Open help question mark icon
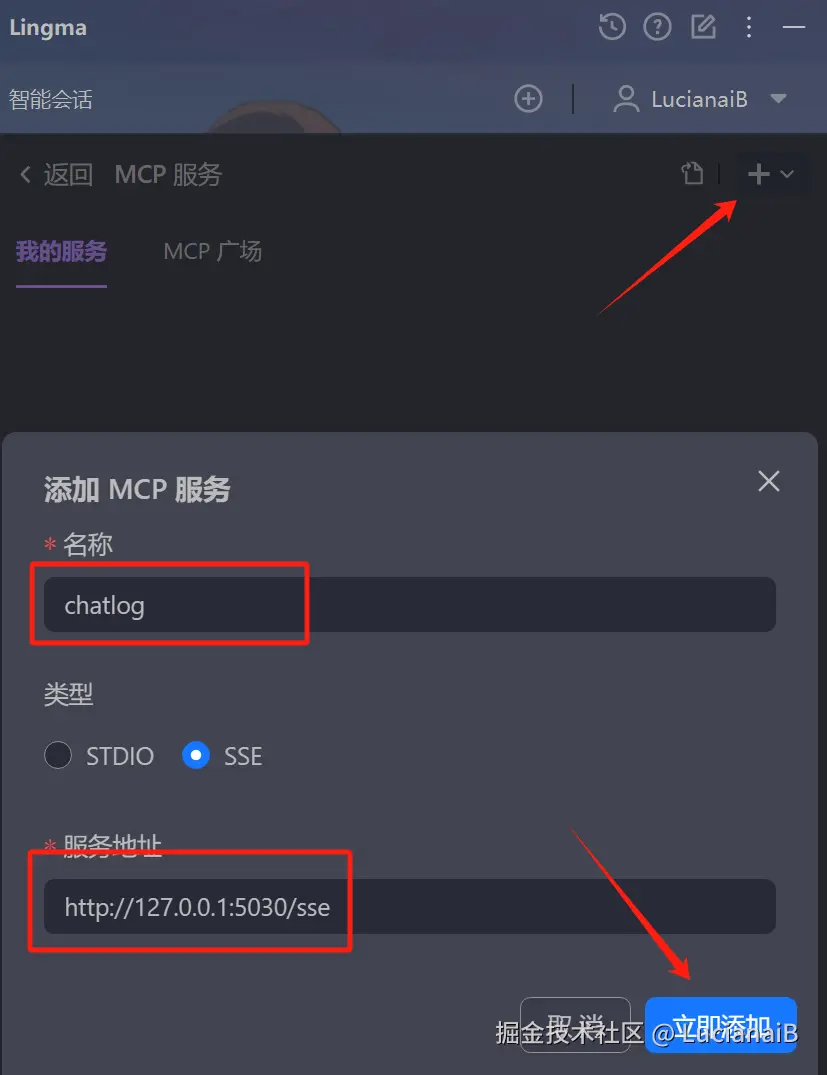 click(657, 27)
